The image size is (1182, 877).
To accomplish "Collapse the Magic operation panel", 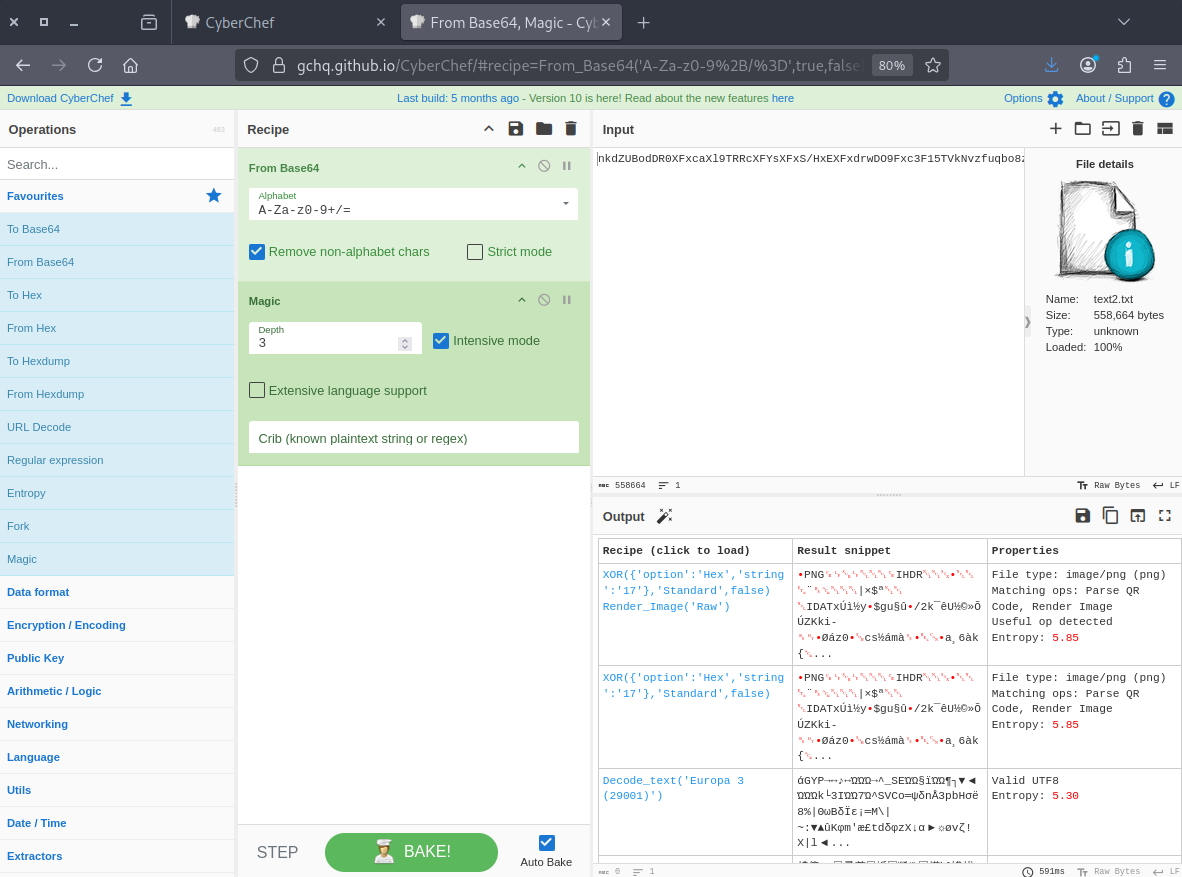I will point(521,300).
